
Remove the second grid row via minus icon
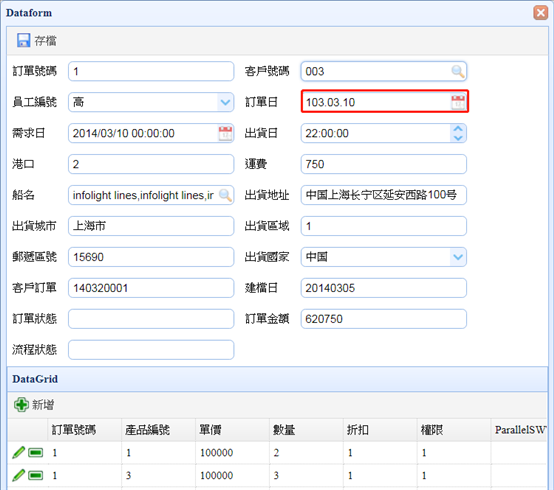(x=36, y=475)
